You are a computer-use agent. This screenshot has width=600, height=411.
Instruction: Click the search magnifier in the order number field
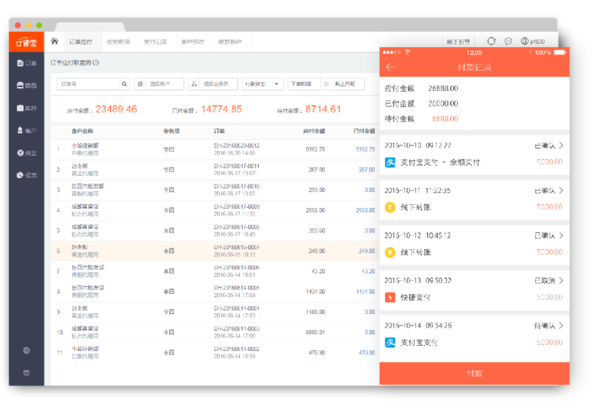coord(124,84)
